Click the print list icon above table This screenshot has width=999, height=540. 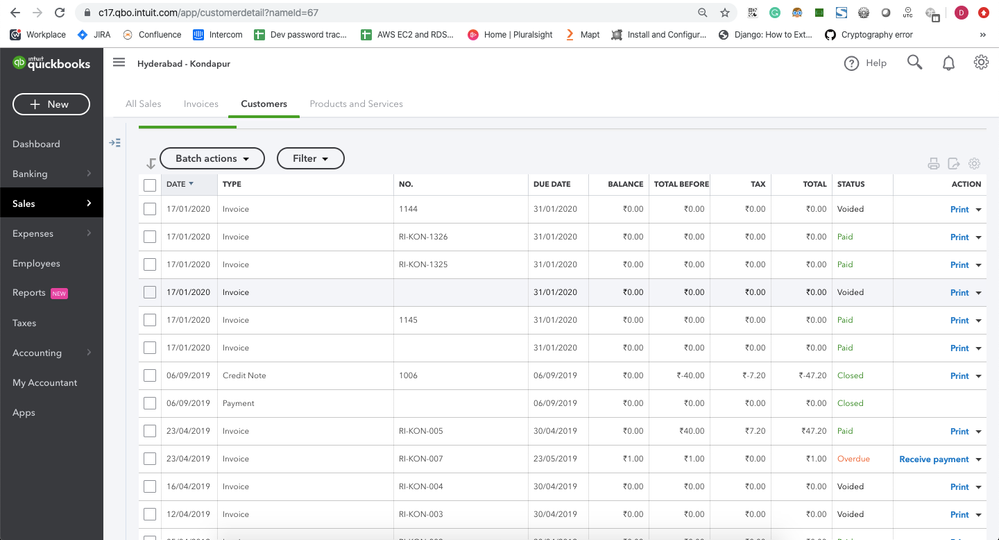(x=933, y=164)
